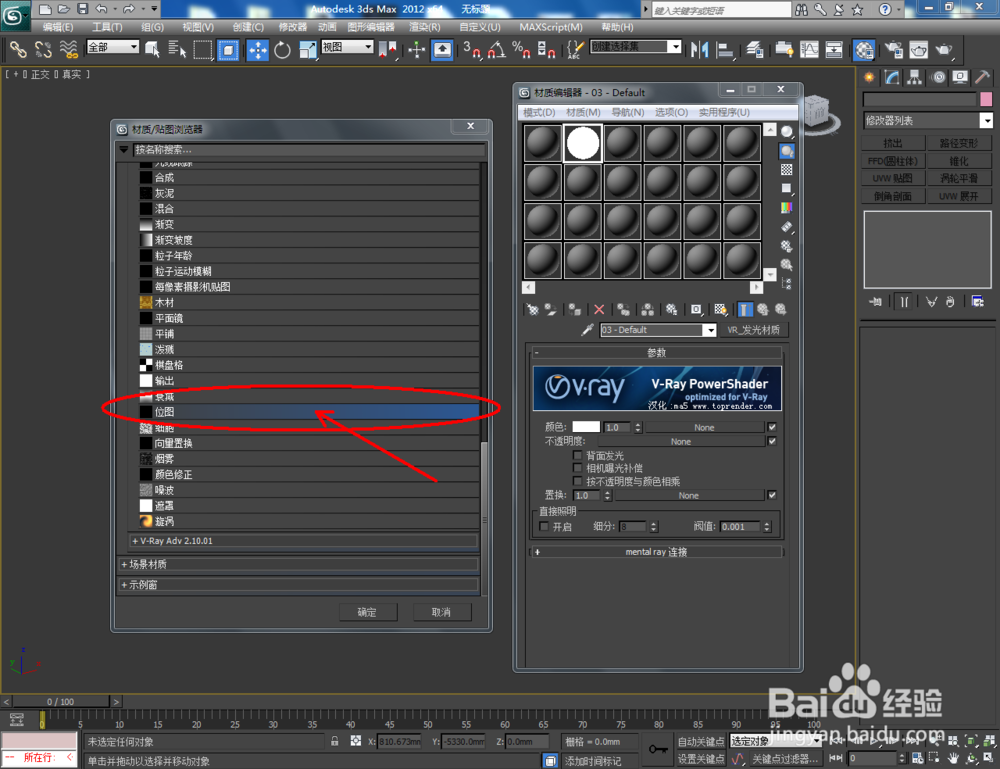Open the Create panel star icon

coord(869,77)
